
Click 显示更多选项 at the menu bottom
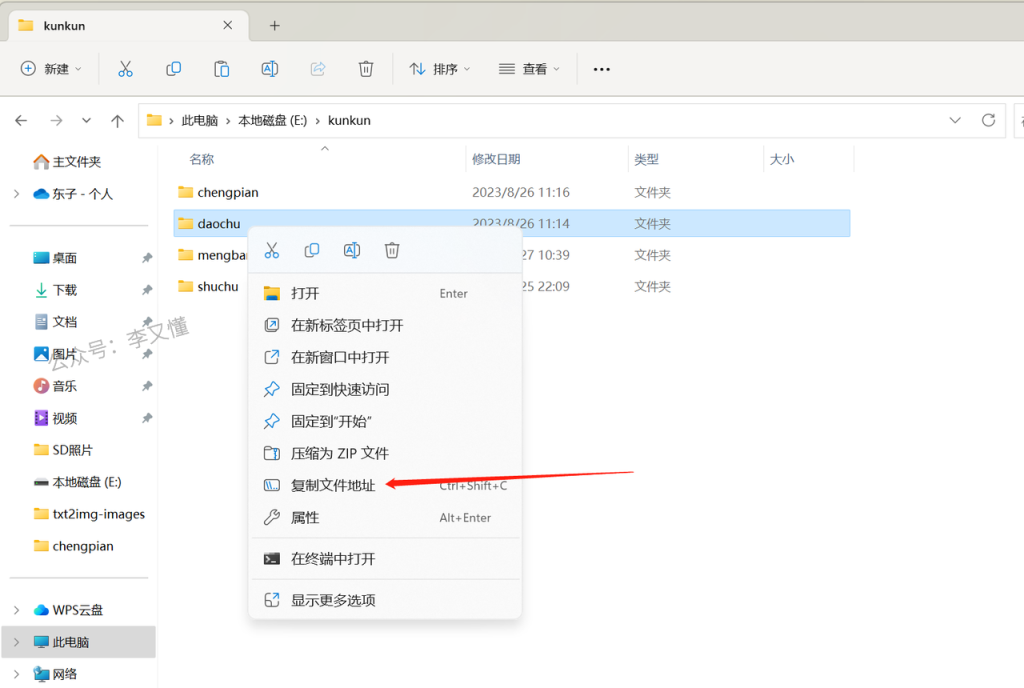[333, 600]
